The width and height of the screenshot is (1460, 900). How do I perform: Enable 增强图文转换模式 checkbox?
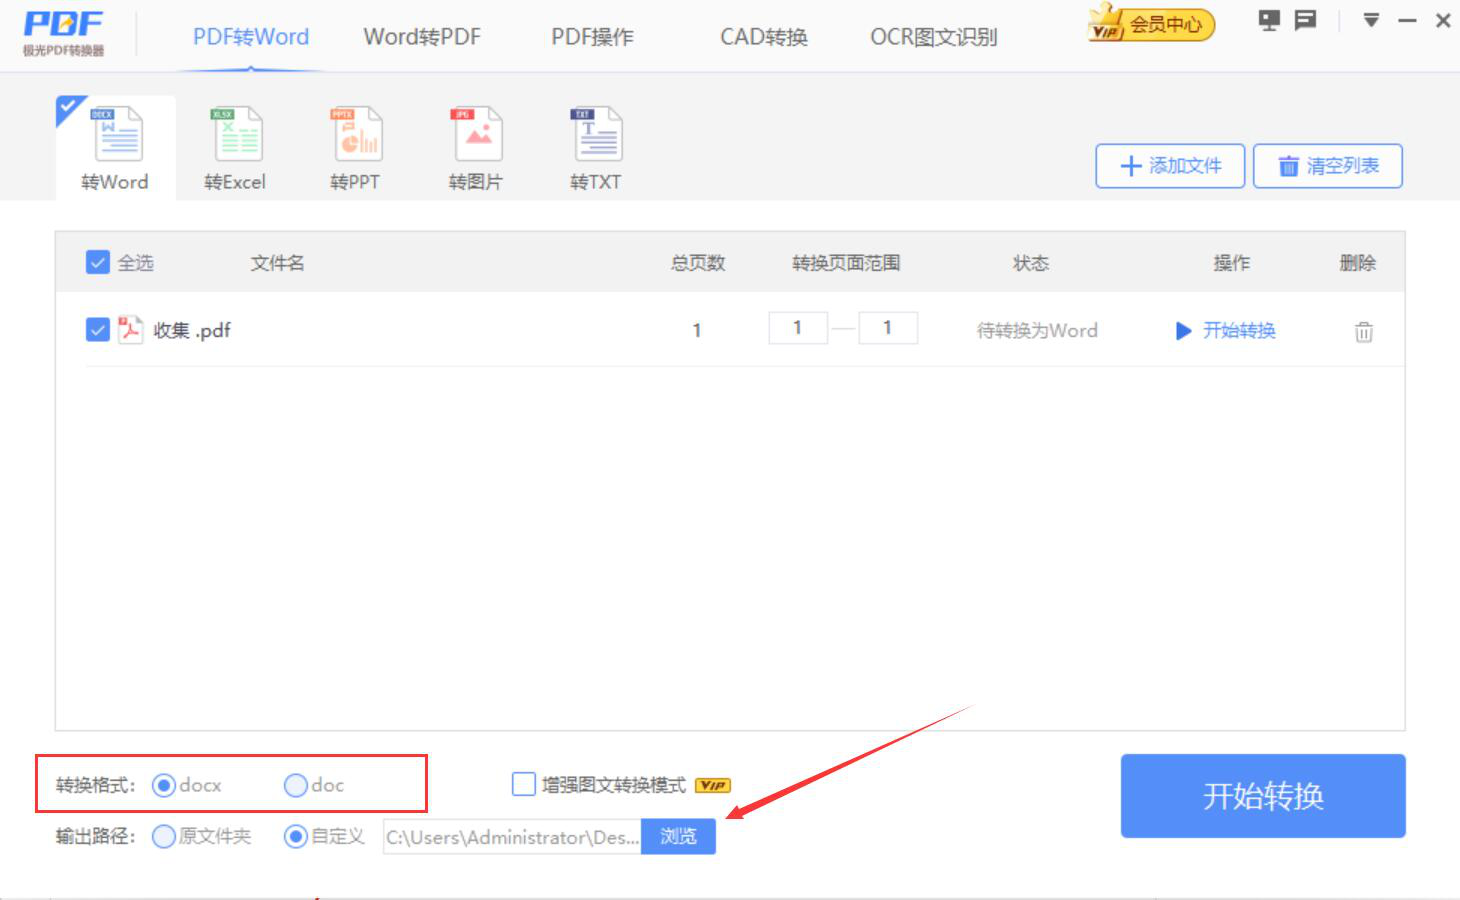click(523, 784)
